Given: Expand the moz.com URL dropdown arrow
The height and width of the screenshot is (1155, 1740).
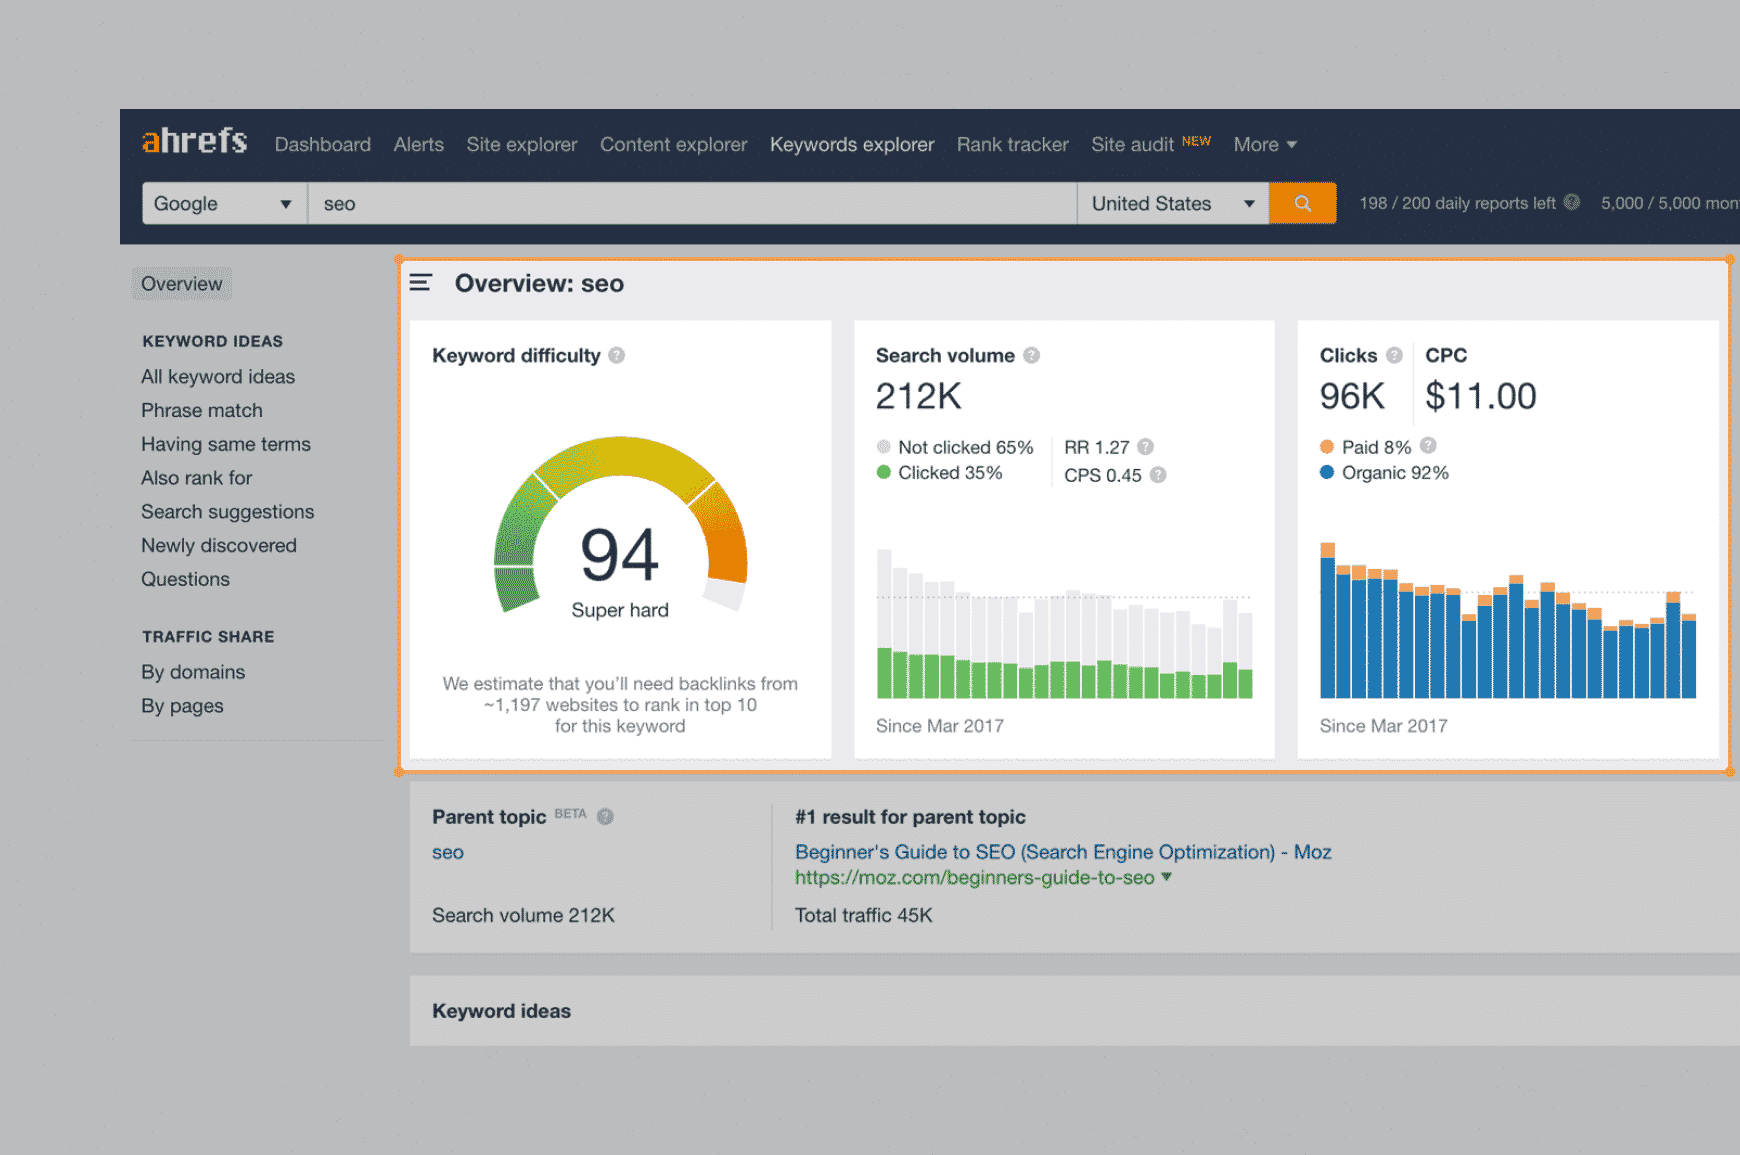Looking at the screenshot, I should coord(1166,877).
